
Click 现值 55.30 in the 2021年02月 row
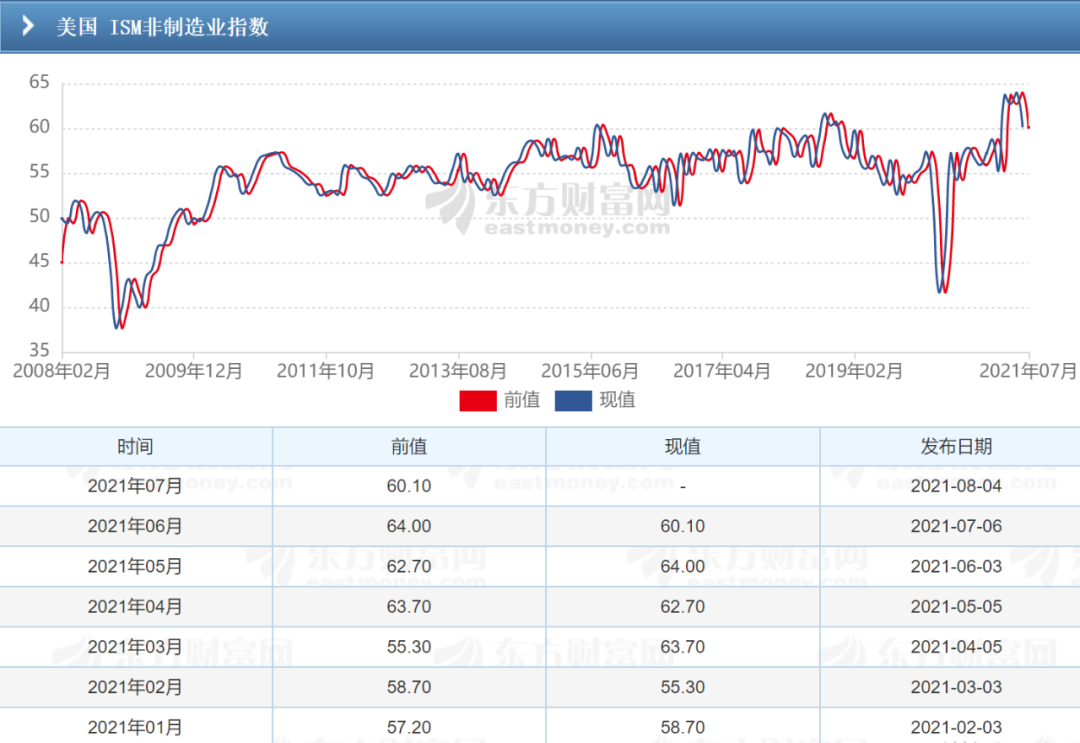point(683,687)
